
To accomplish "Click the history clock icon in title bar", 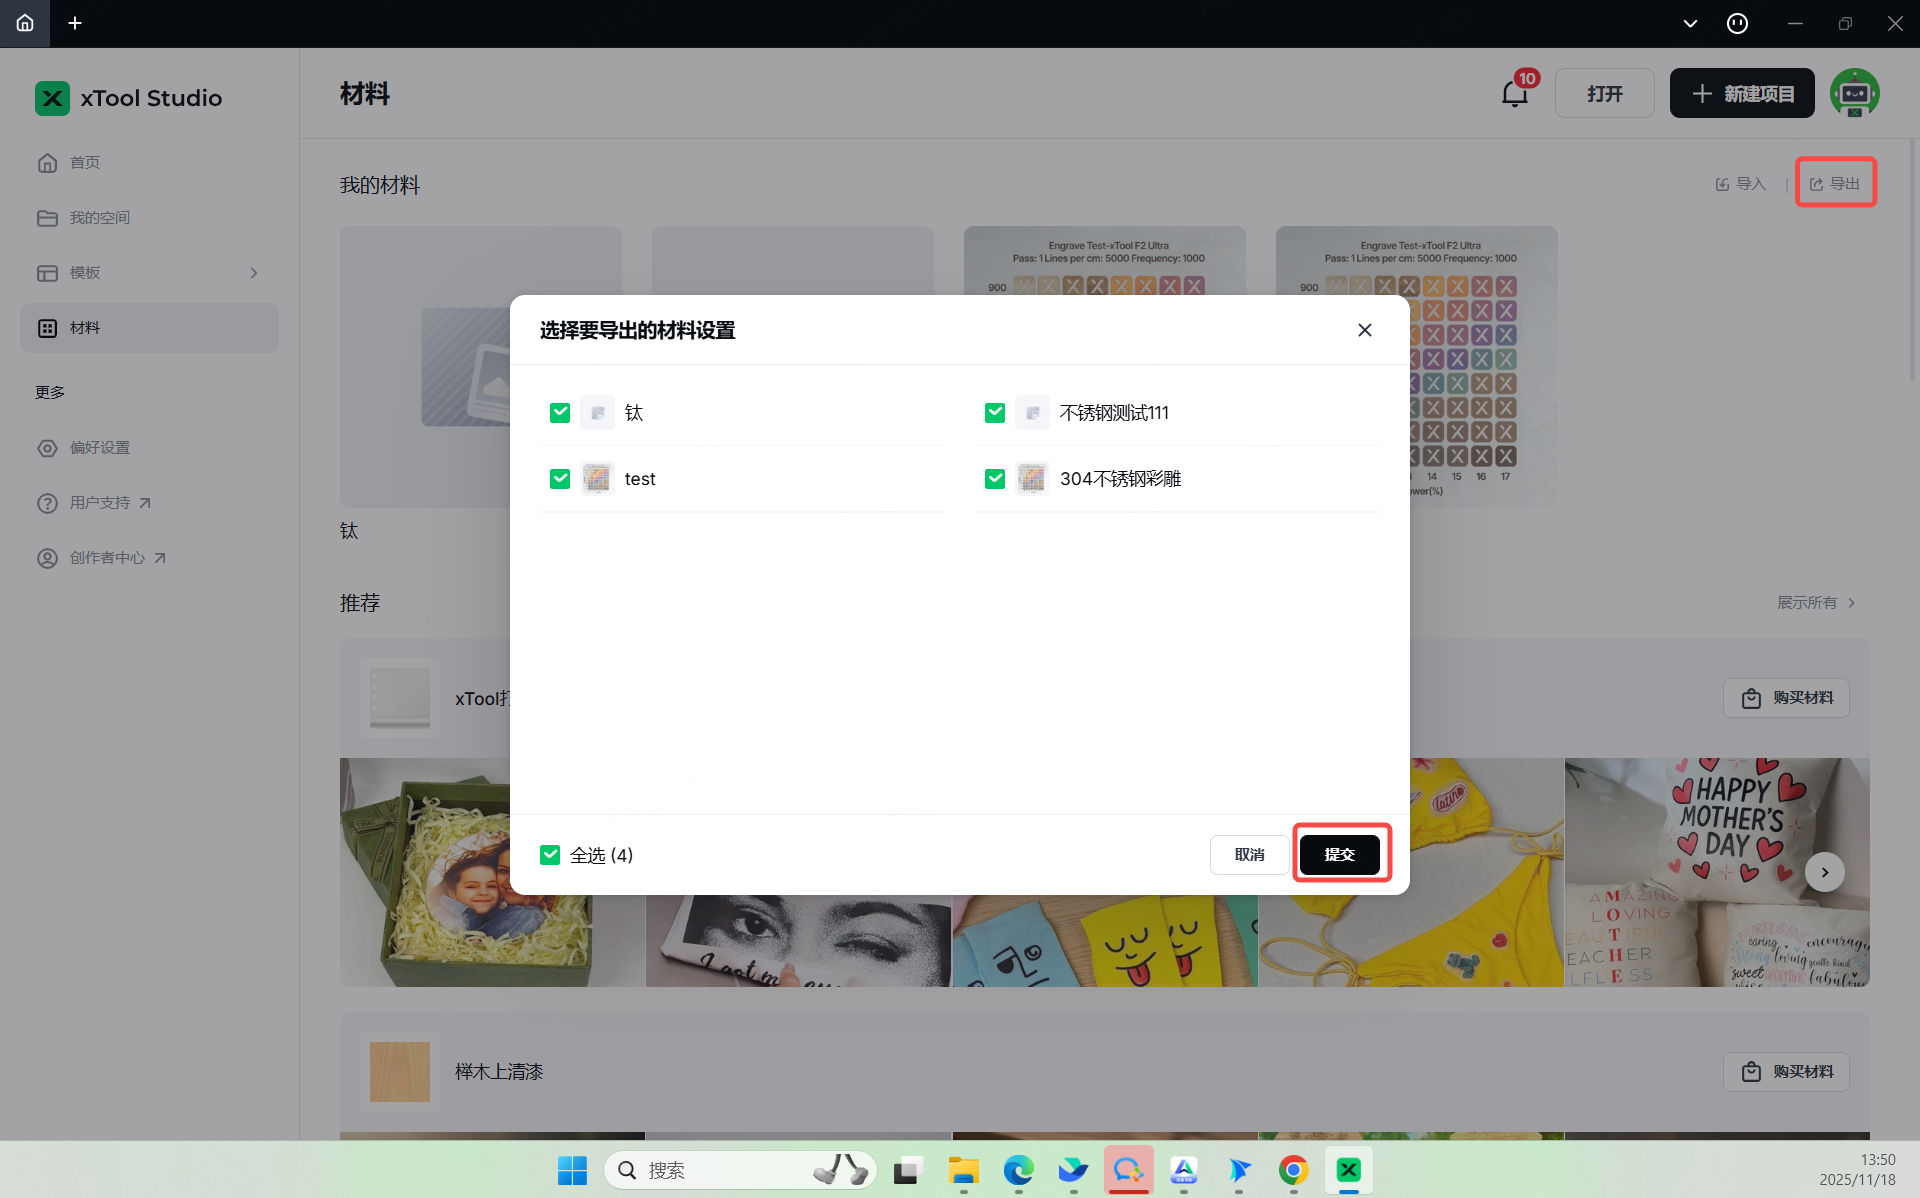I will click(x=1737, y=23).
